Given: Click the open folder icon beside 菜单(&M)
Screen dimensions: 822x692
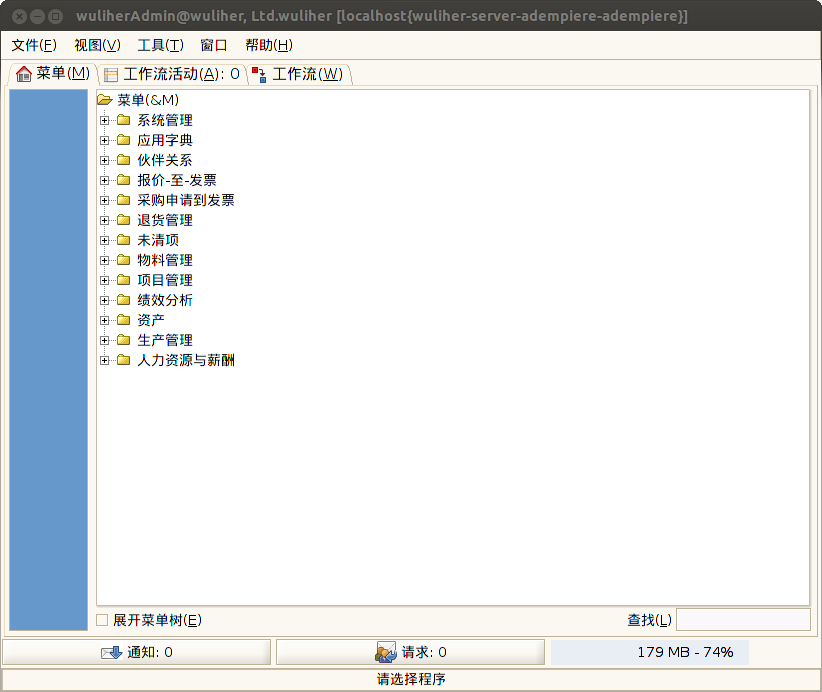Looking at the screenshot, I should pyautogui.click(x=105, y=100).
